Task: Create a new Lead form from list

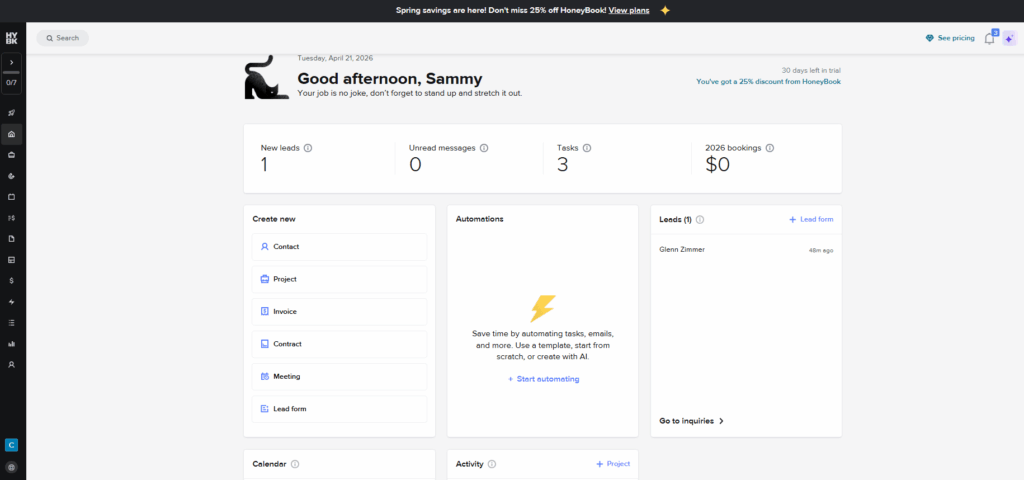Action: point(339,409)
